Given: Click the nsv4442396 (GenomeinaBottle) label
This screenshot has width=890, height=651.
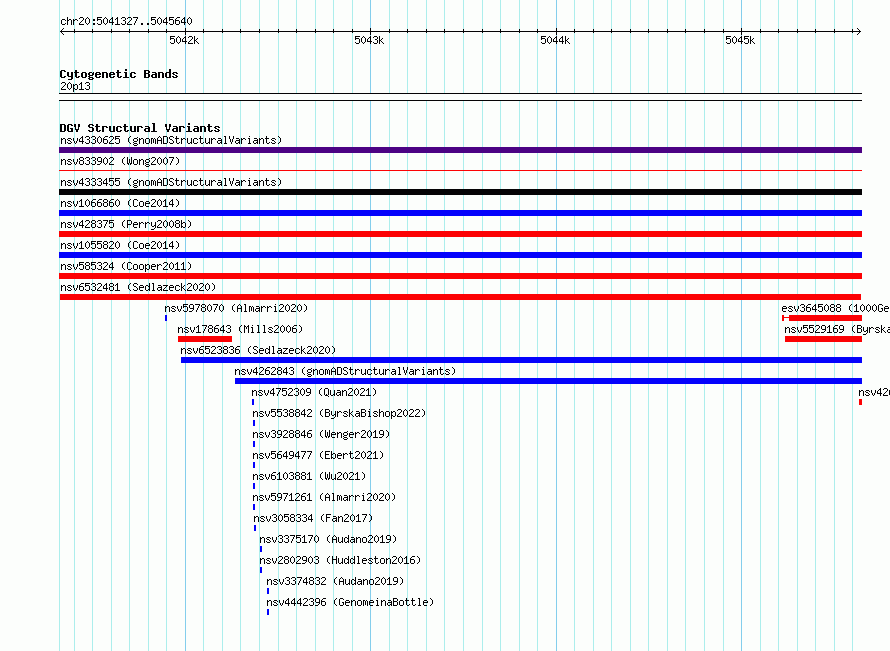Looking at the screenshot, I should pos(350,602).
